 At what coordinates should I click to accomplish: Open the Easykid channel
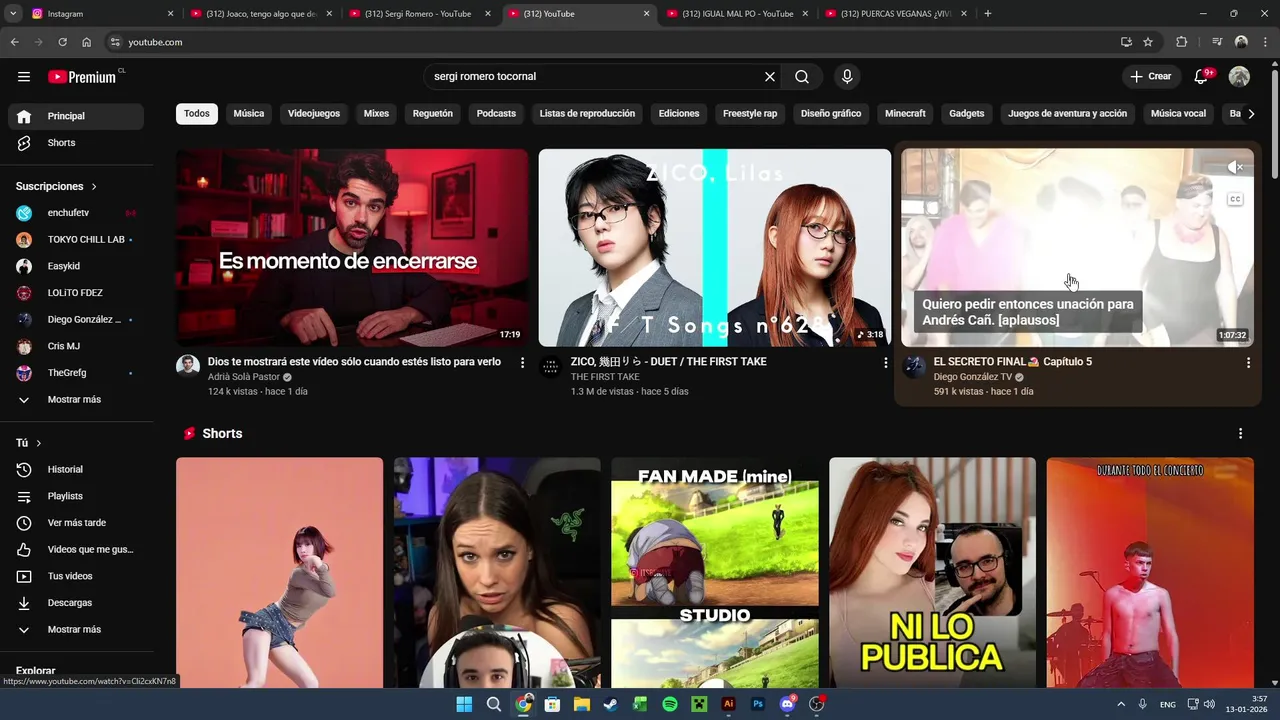[76, 266]
